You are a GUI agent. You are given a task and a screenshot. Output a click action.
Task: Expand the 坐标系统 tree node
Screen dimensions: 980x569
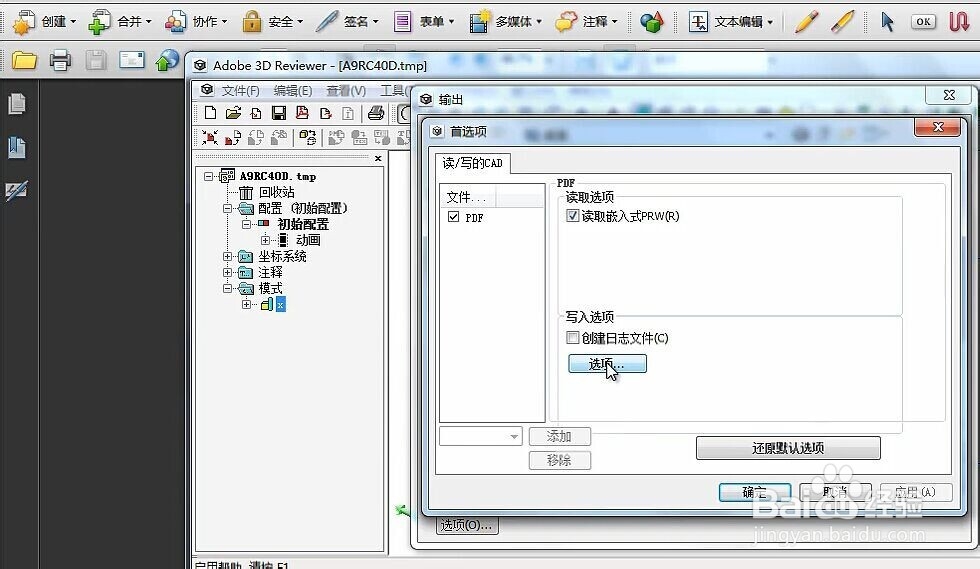(228, 256)
